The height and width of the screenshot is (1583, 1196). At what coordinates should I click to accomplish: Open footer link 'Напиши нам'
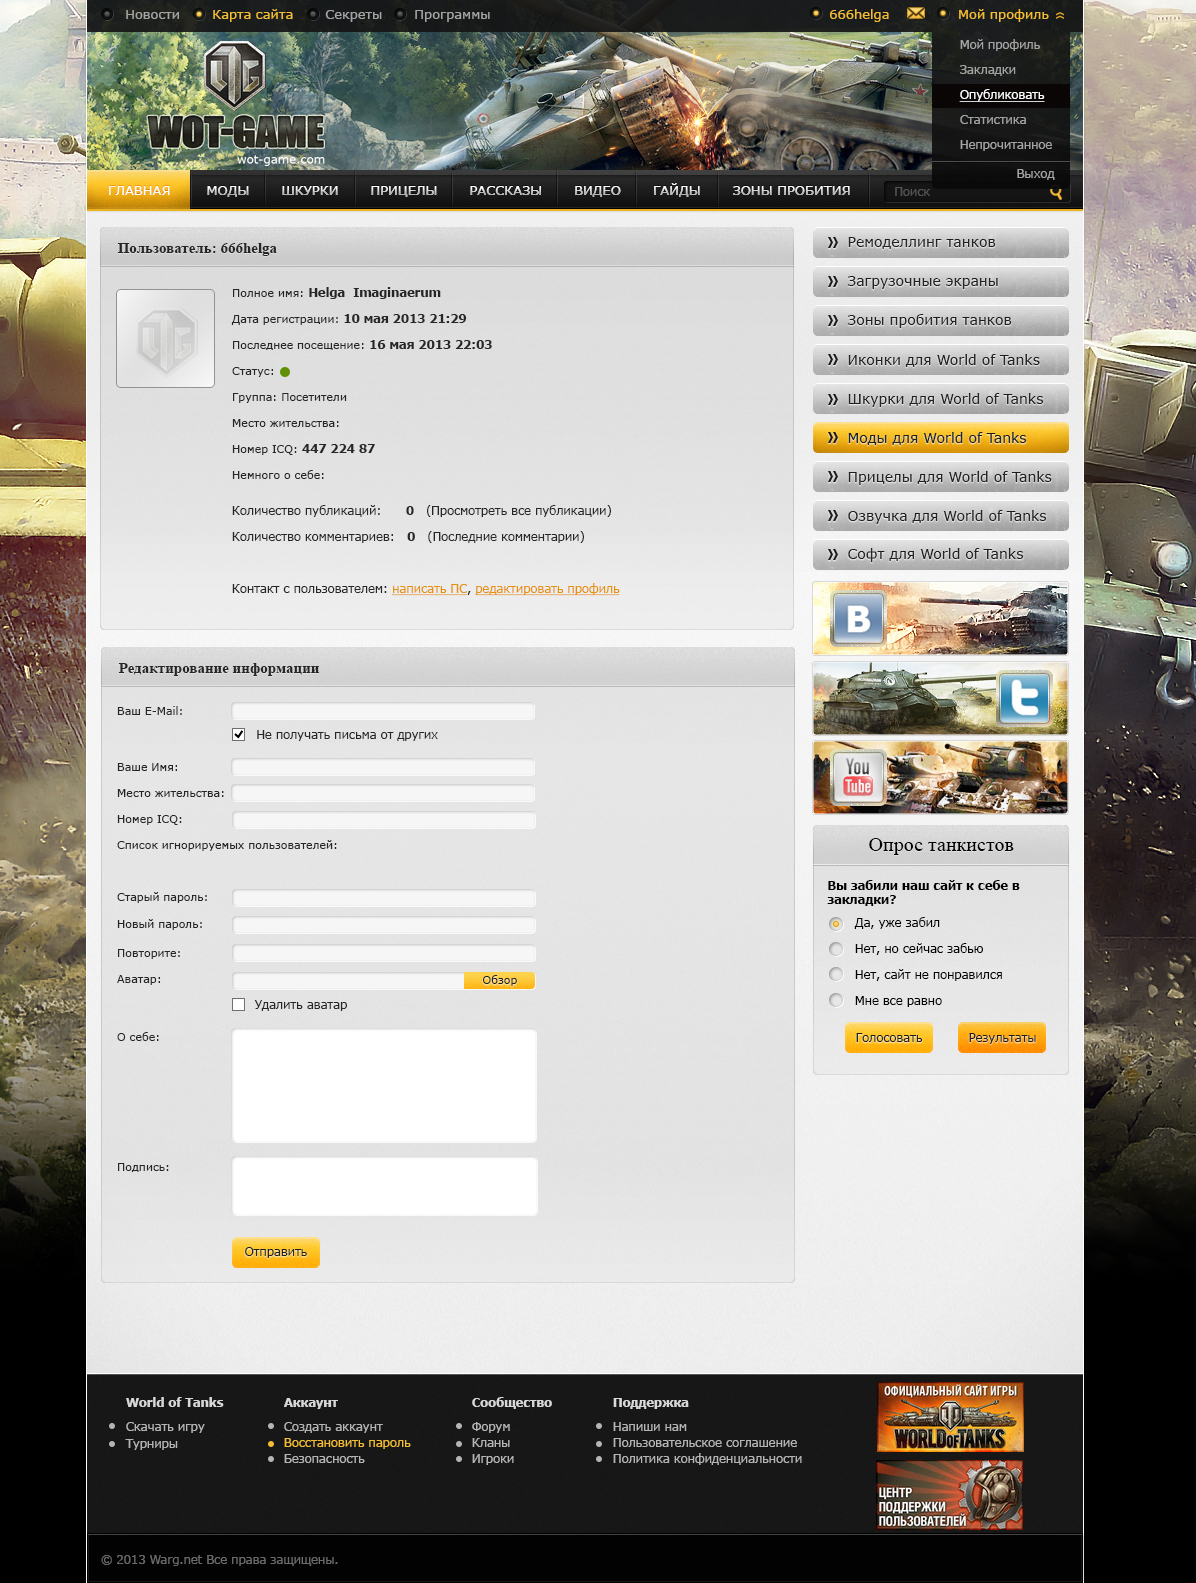pos(650,1426)
